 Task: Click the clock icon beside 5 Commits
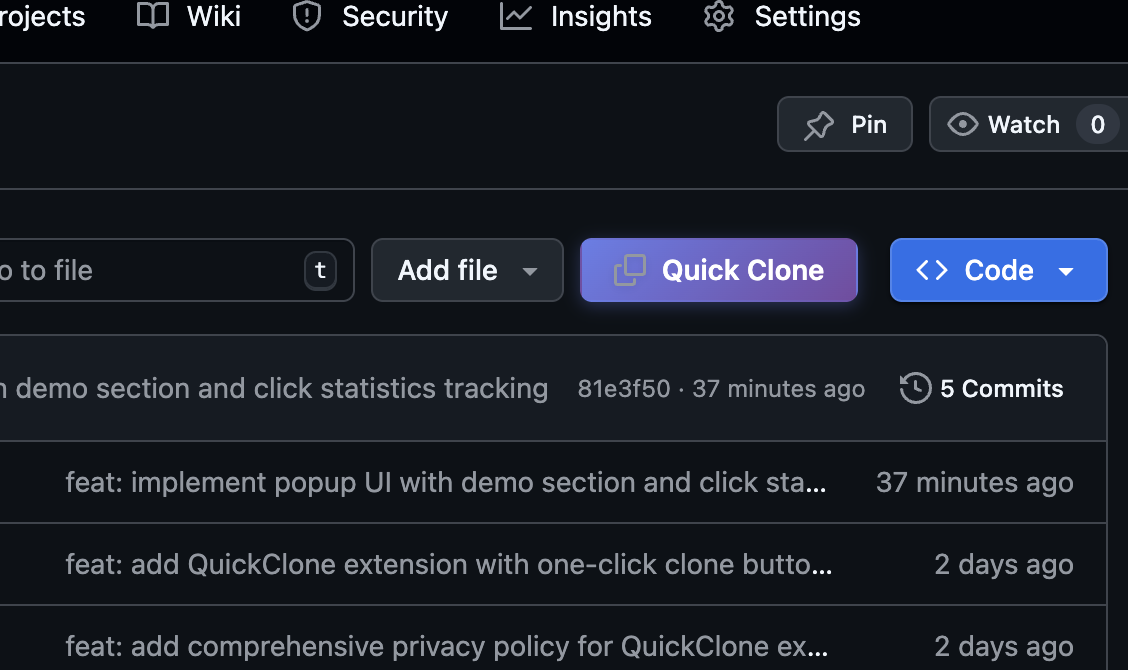pos(914,388)
